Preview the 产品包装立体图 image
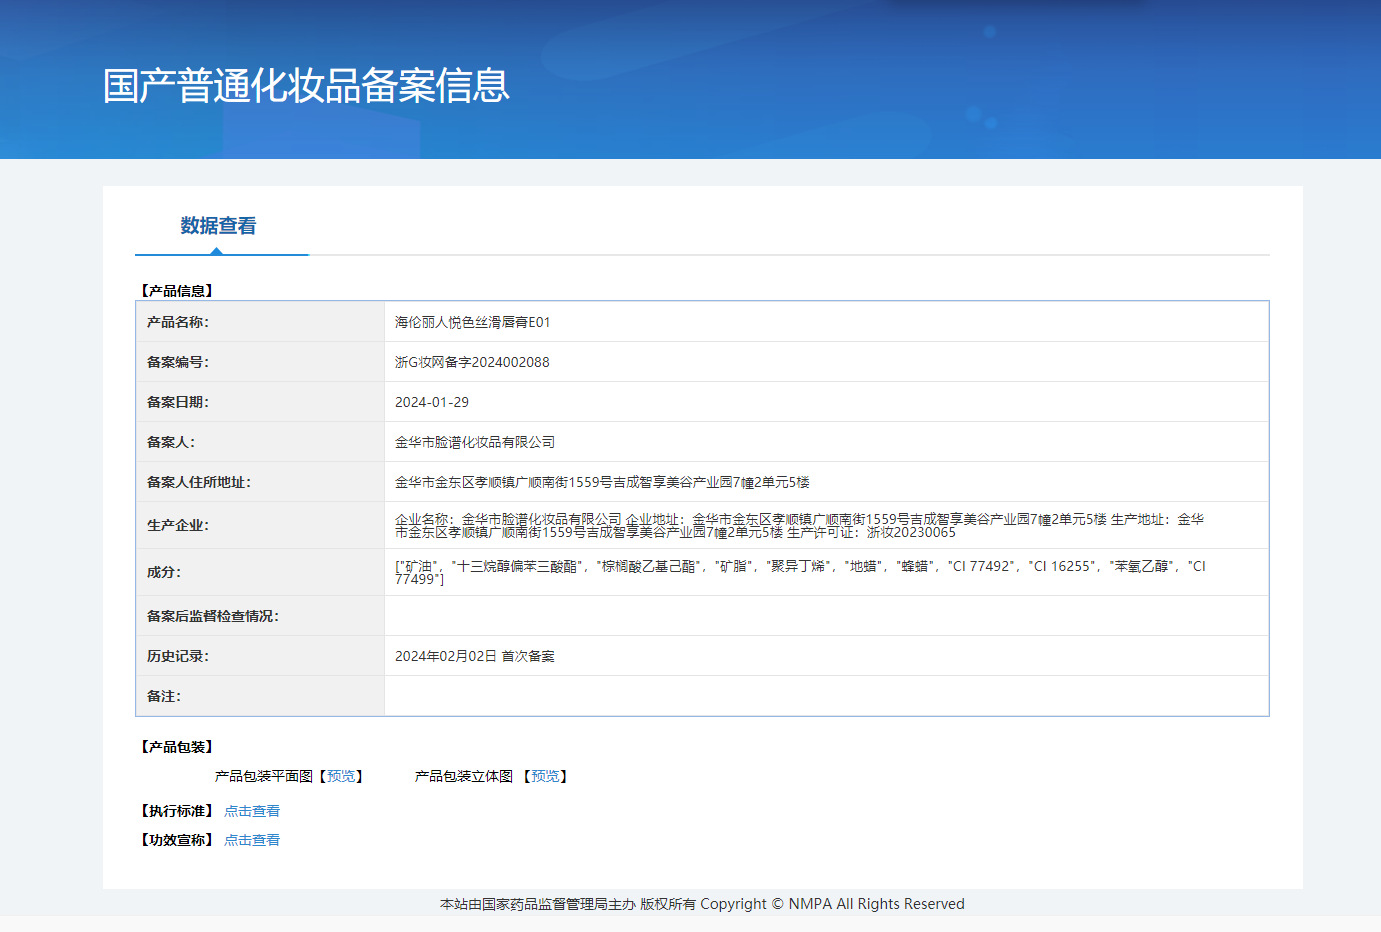 [545, 776]
